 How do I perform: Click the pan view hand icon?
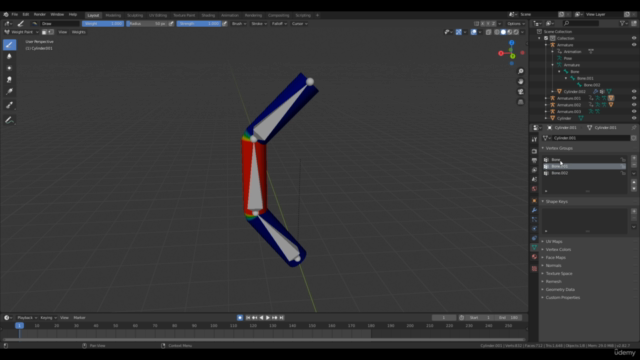point(520,82)
